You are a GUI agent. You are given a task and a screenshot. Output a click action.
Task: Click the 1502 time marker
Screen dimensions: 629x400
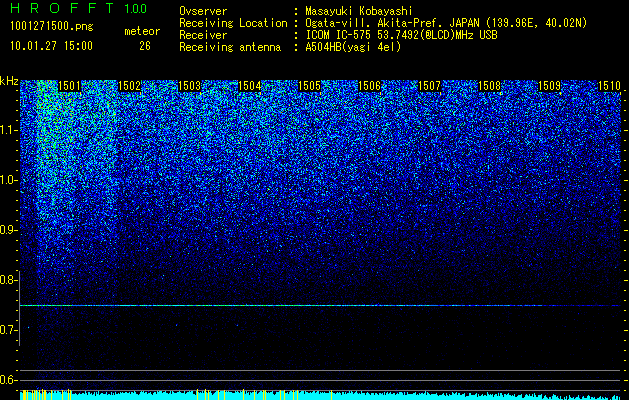[130, 86]
